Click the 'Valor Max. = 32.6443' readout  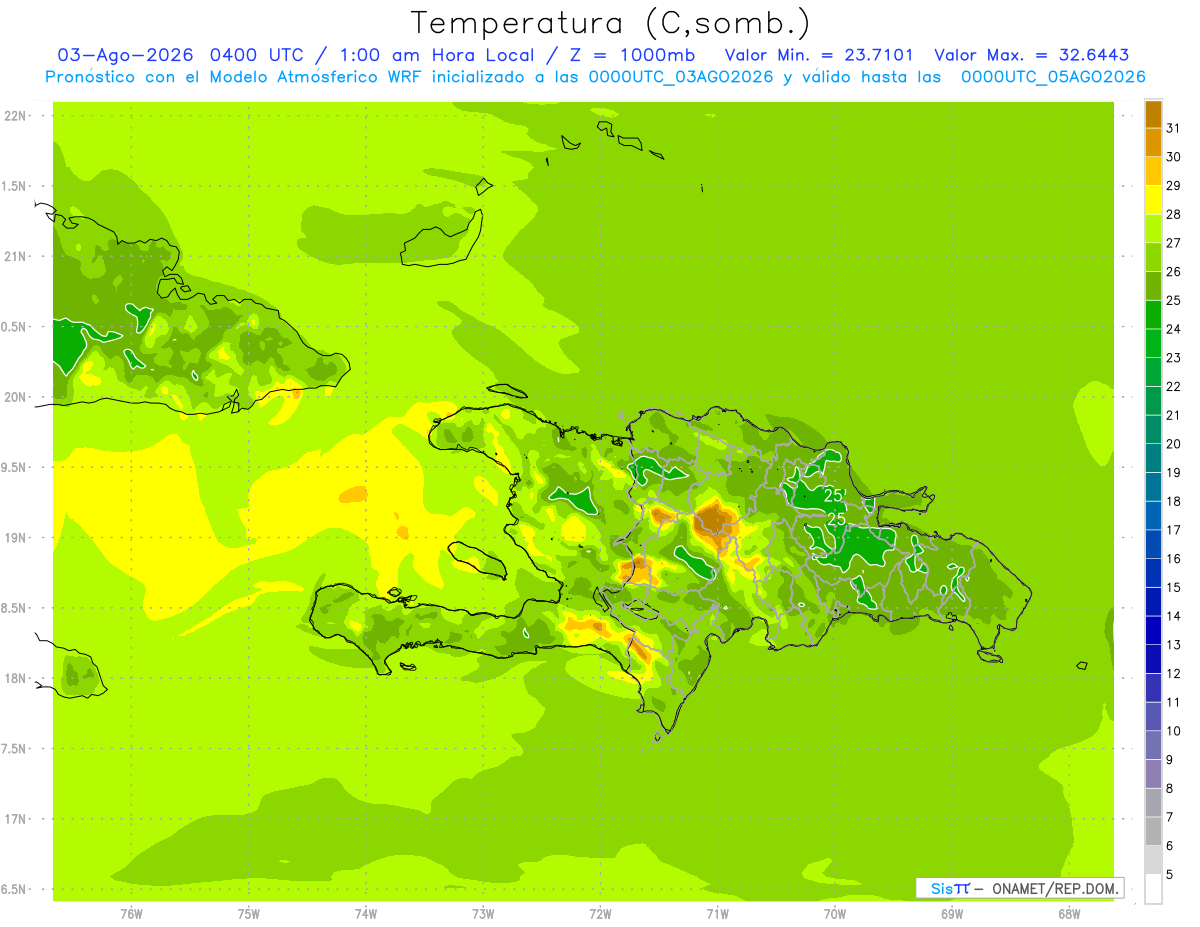[x=1032, y=55]
